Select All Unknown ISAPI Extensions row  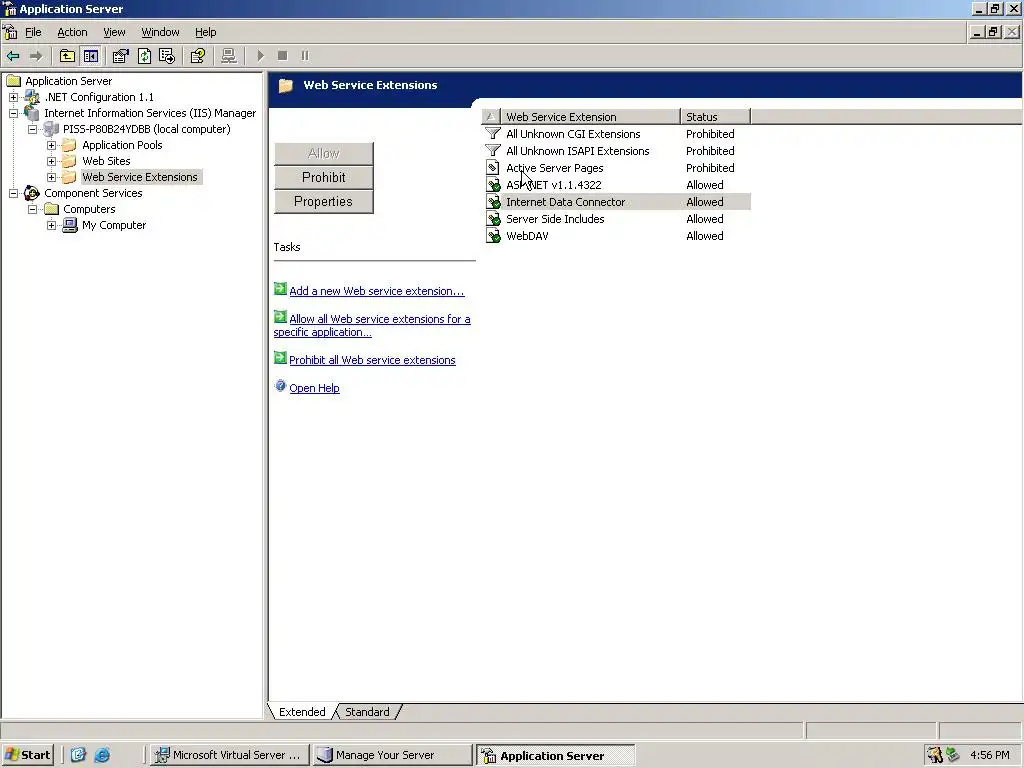pyautogui.click(x=617, y=151)
